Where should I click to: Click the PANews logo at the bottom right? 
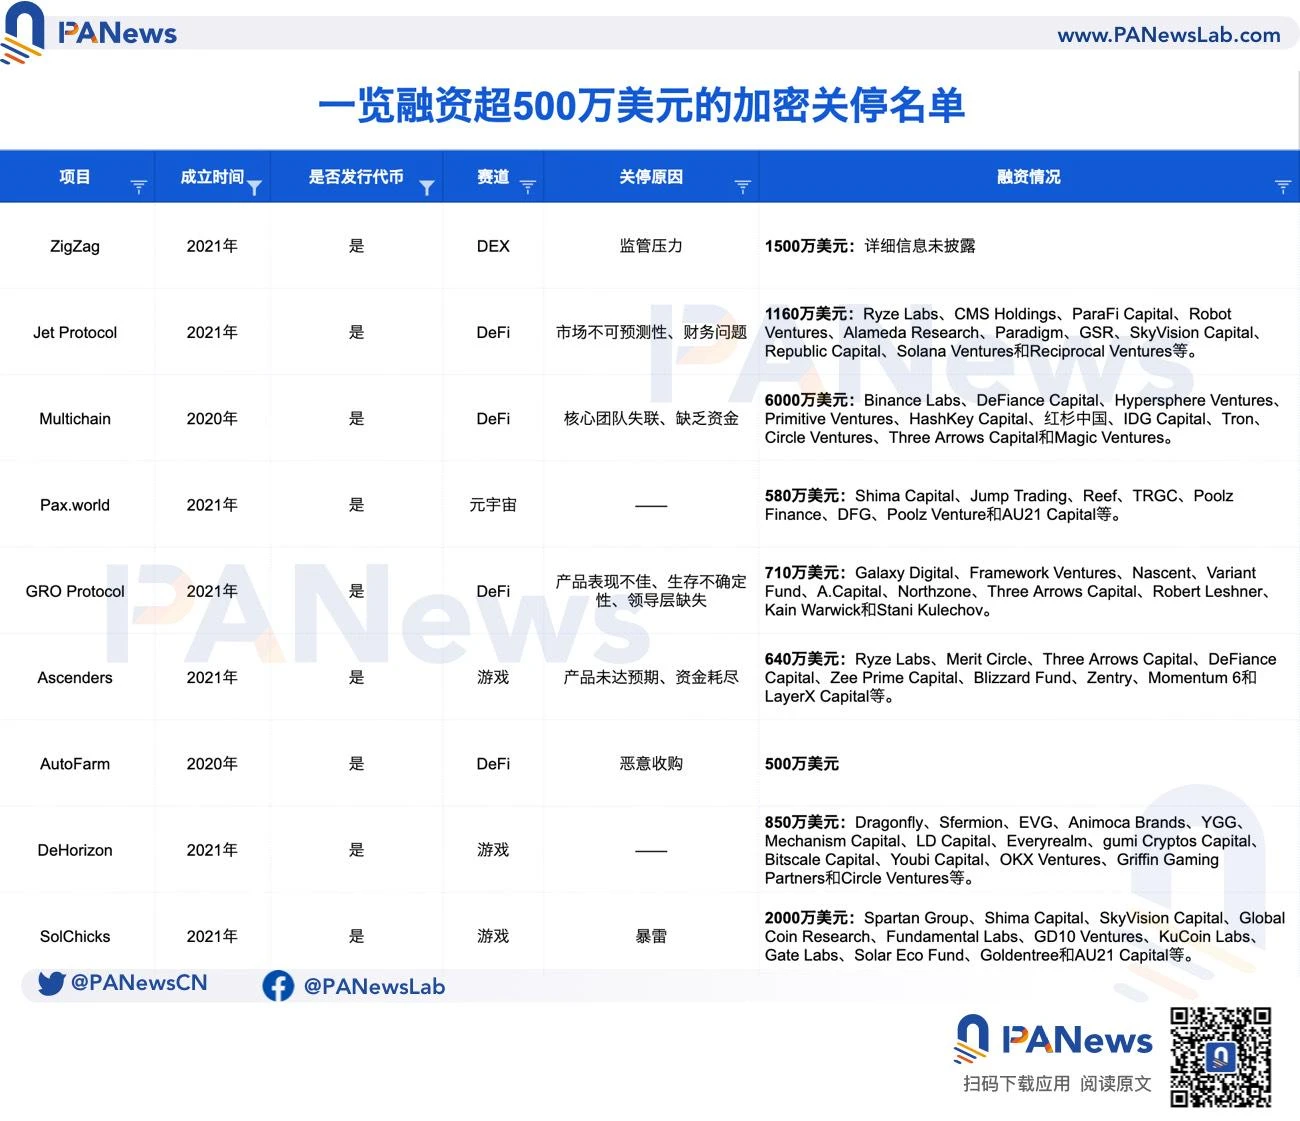click(x=1052, y=1040)
